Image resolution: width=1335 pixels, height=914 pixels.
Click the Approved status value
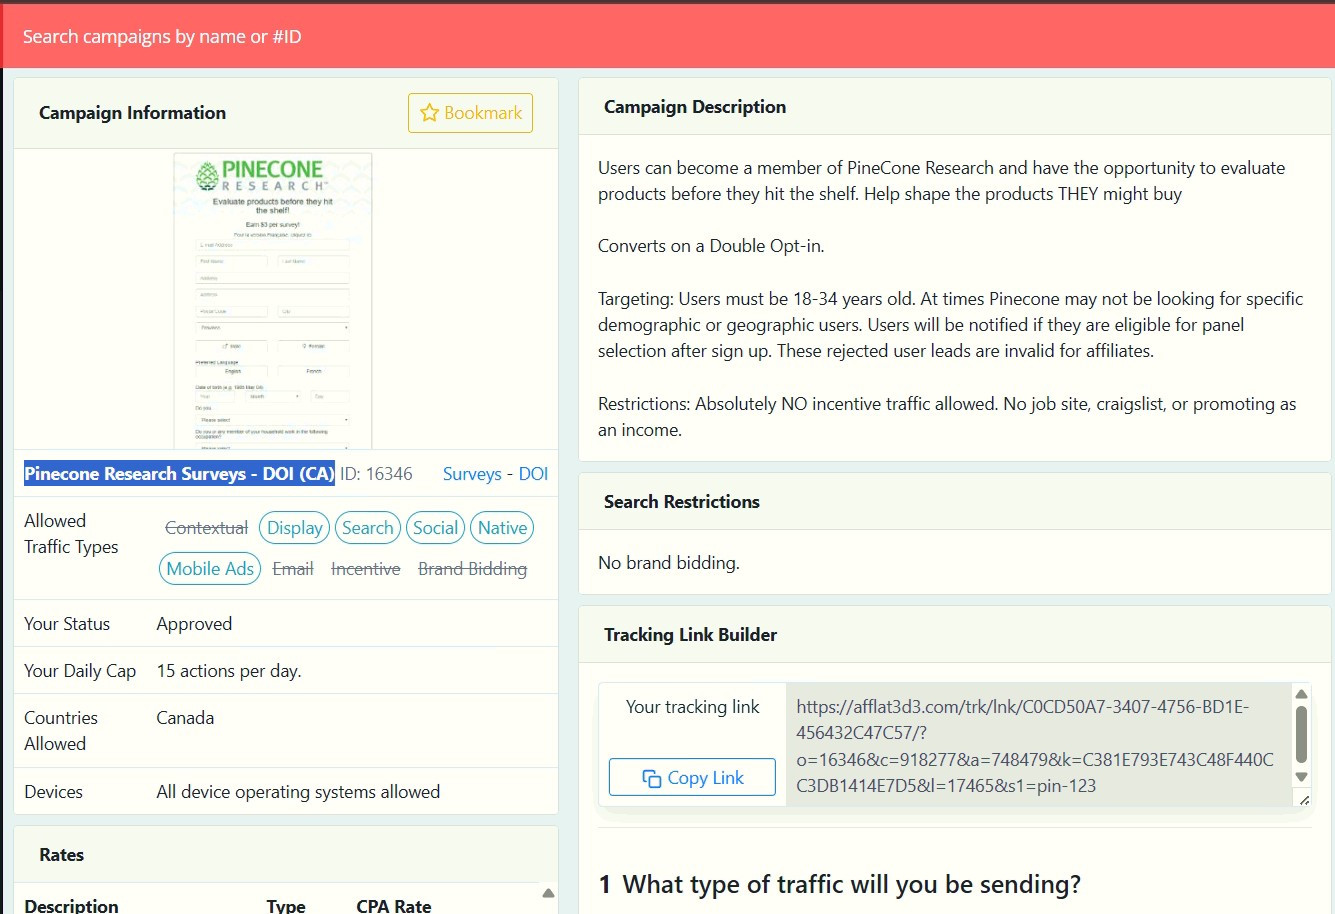(x=194, y=624)
